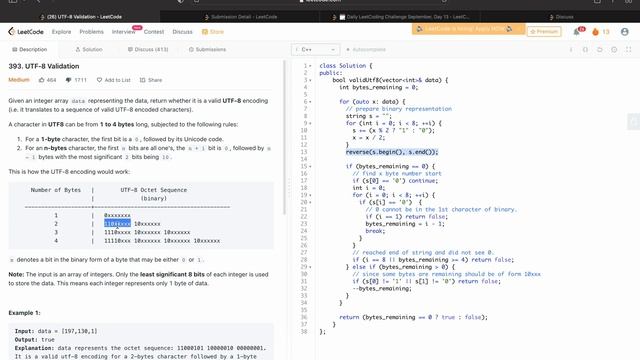
Task: Open the Discuss (413) tab
Action: 147,49
